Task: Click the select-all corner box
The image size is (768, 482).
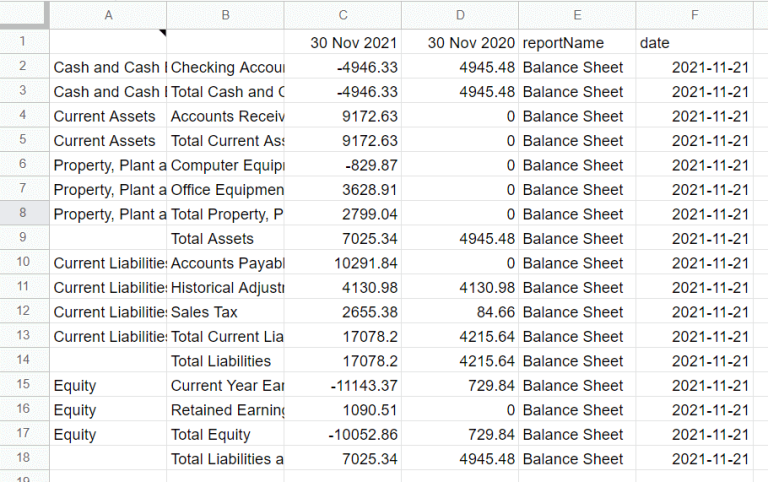Action: tap(24, 15)
